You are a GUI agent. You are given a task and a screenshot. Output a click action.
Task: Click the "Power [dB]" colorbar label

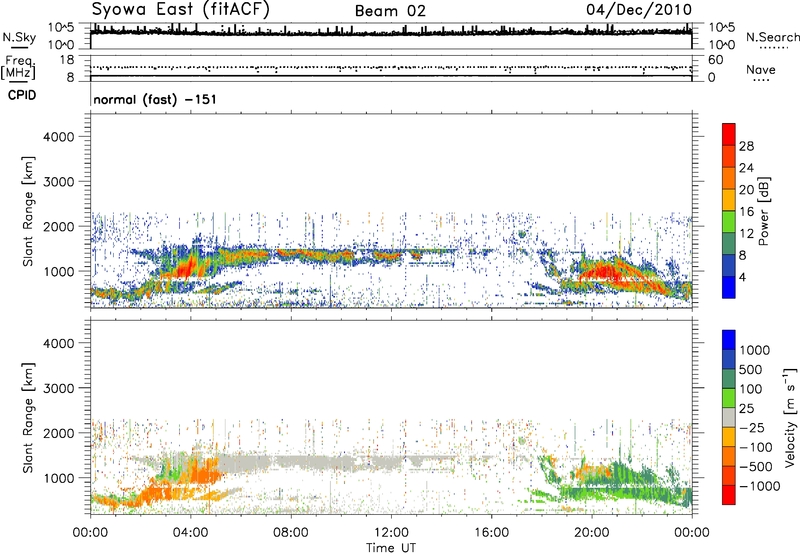764,211
